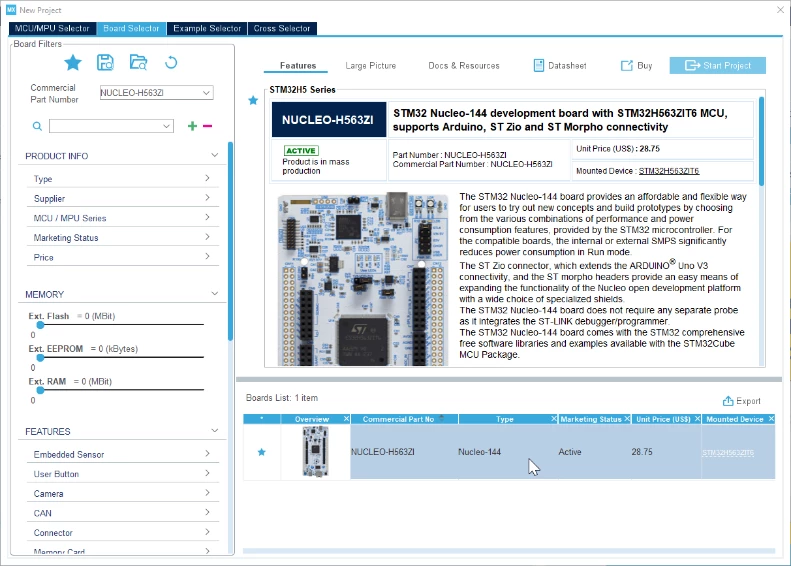Expand the Marketing Status filter
Screen dimensions: 791x566
point(123,238)
